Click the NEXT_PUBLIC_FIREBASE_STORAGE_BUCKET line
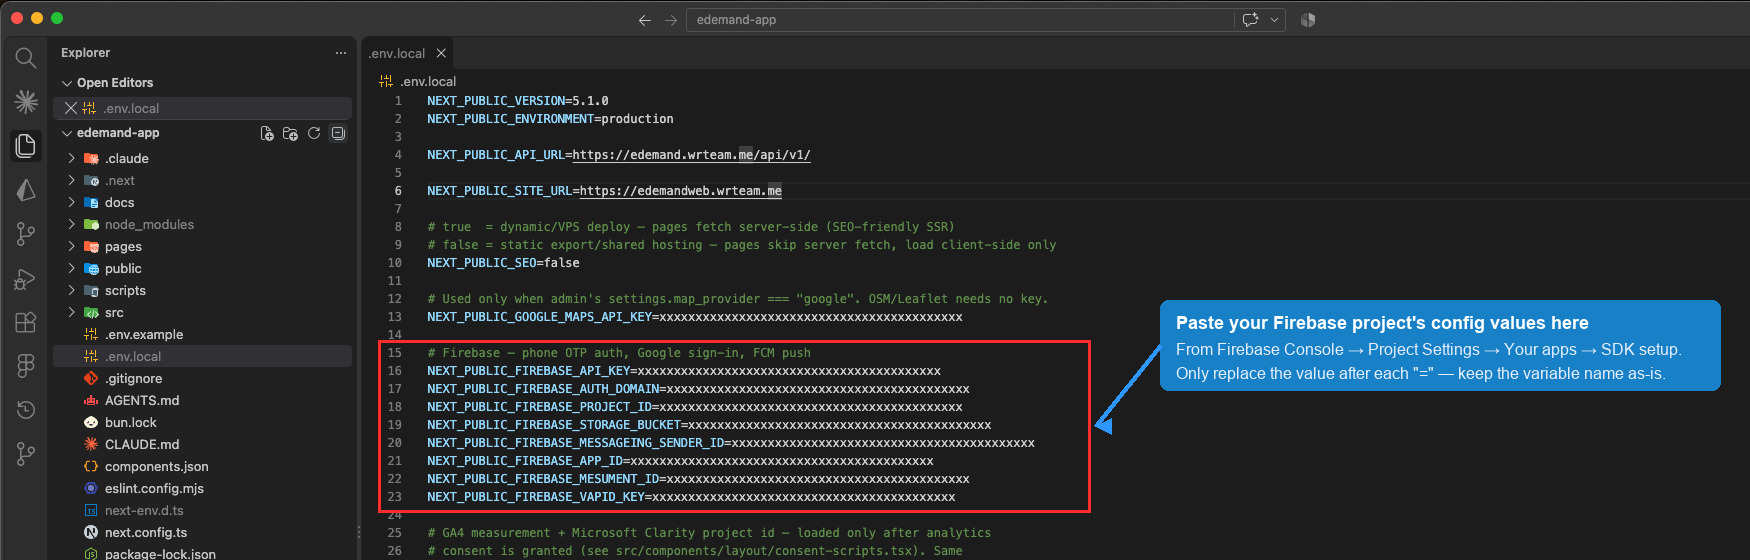Screen dimensions: 1750x560 pos(709,425)
